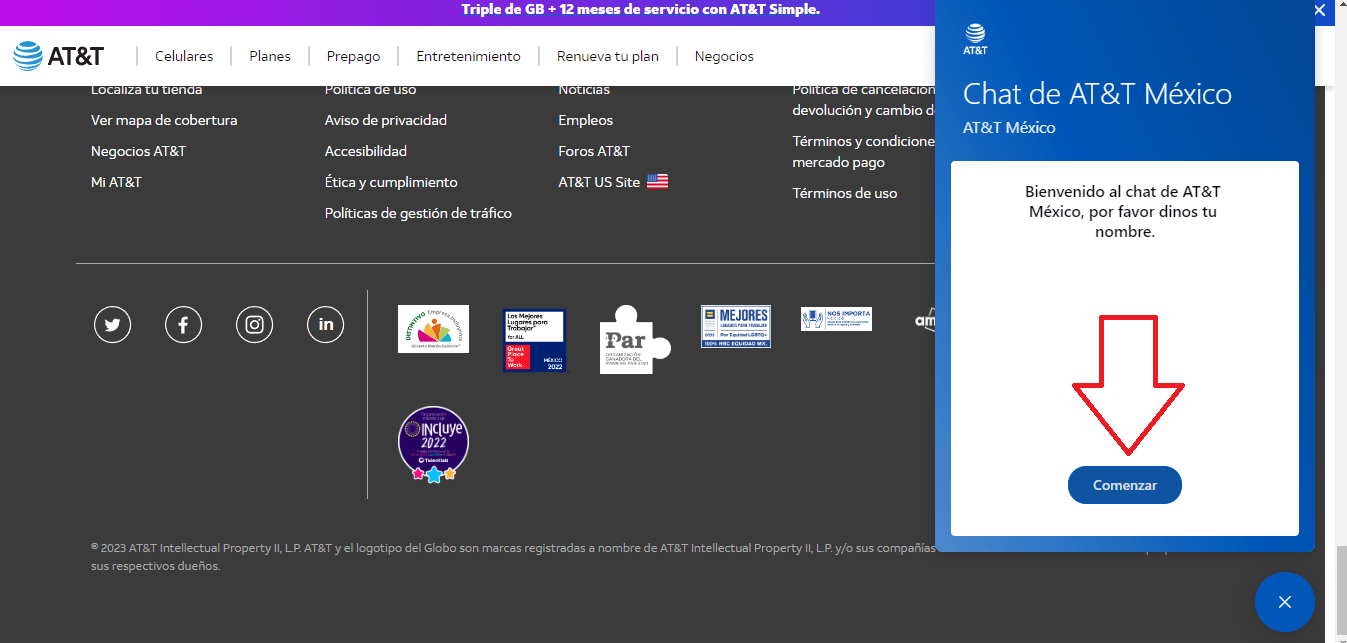Open Foros AT&T footer link
The image size is (1347, 643).
594,151
